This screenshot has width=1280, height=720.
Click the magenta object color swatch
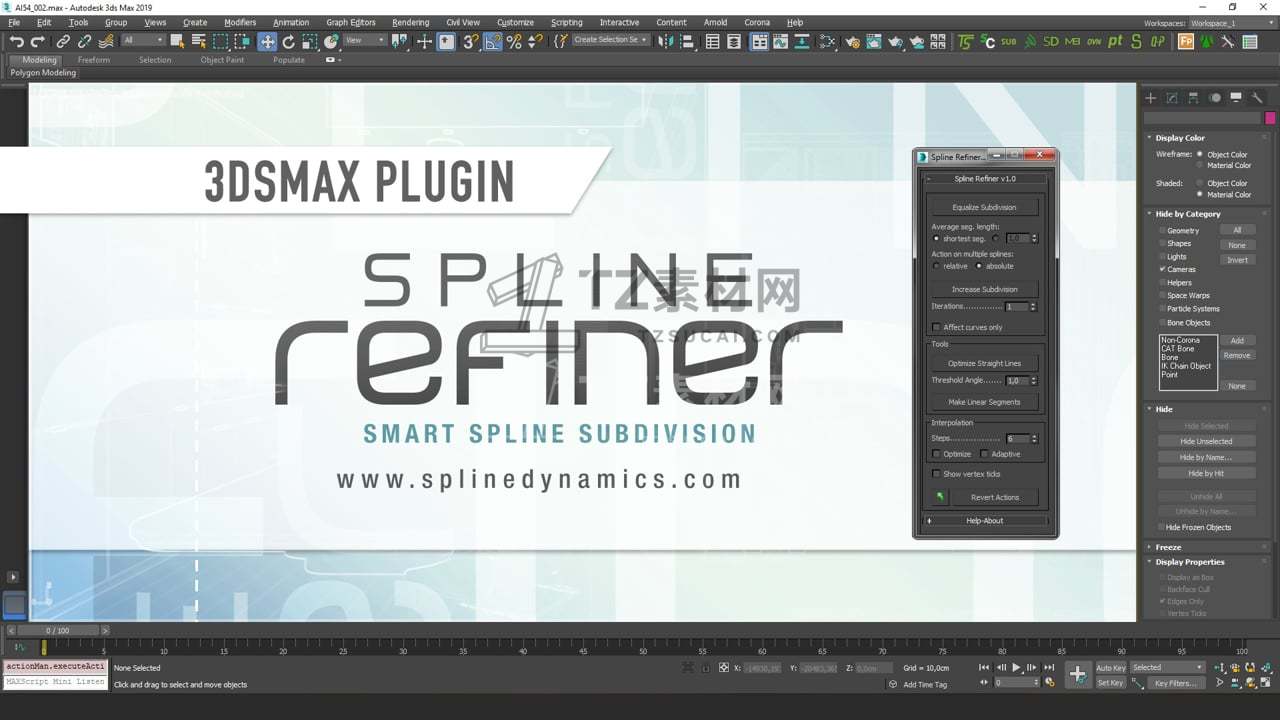(1270, 118)
